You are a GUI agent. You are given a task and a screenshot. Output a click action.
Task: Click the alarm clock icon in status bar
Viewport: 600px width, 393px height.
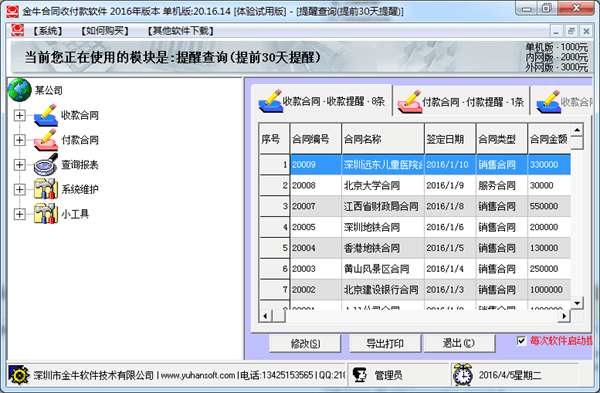(x=463, y=375)
